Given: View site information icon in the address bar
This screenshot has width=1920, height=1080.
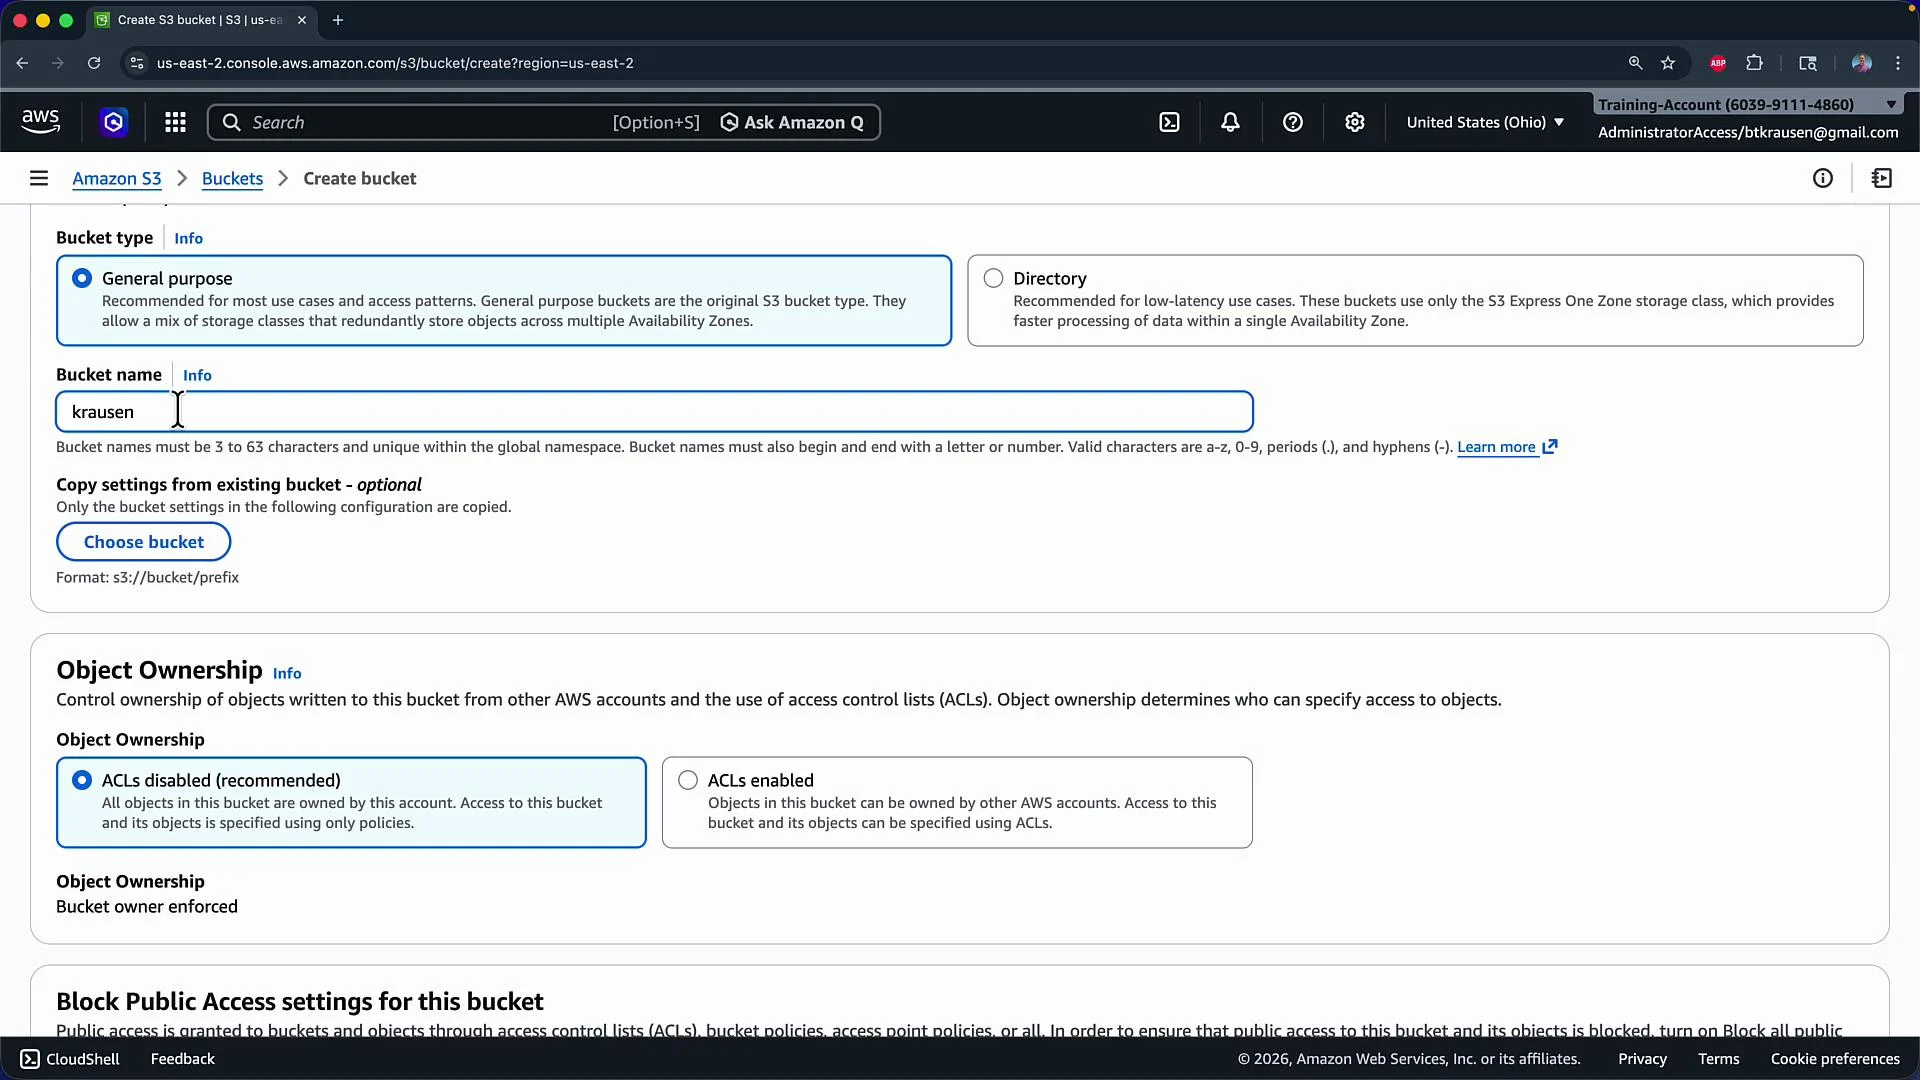Looking at the screenshot, I should [137, 63].
